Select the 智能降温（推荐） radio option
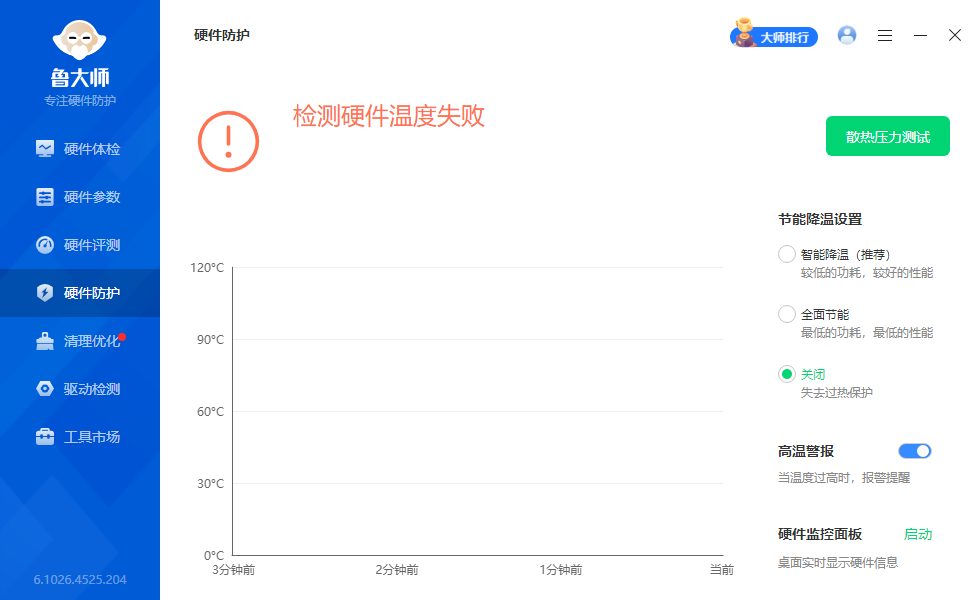 787,253
